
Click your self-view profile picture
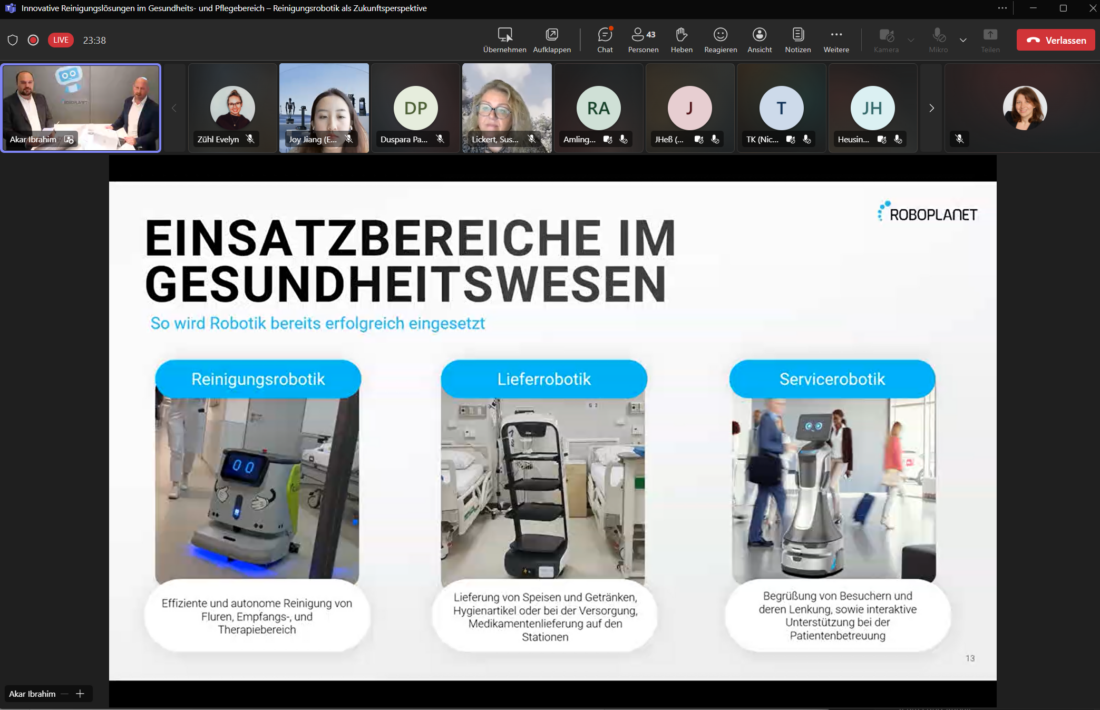click(1024, 107)
